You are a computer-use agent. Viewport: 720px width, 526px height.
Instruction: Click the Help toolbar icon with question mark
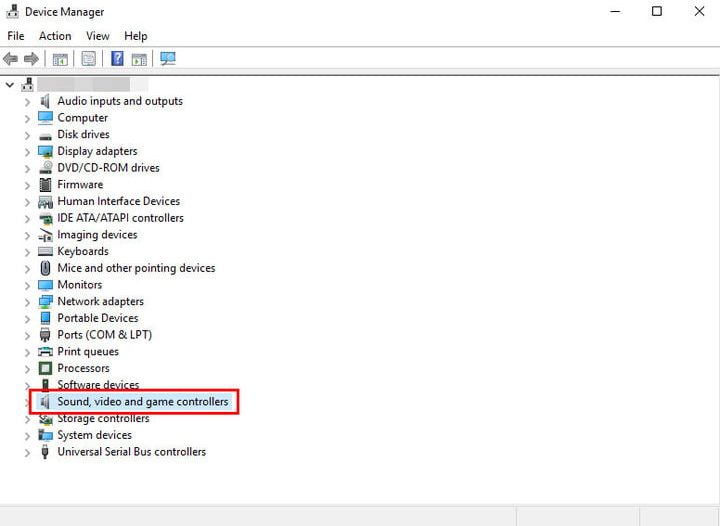[x=117, y=59]
